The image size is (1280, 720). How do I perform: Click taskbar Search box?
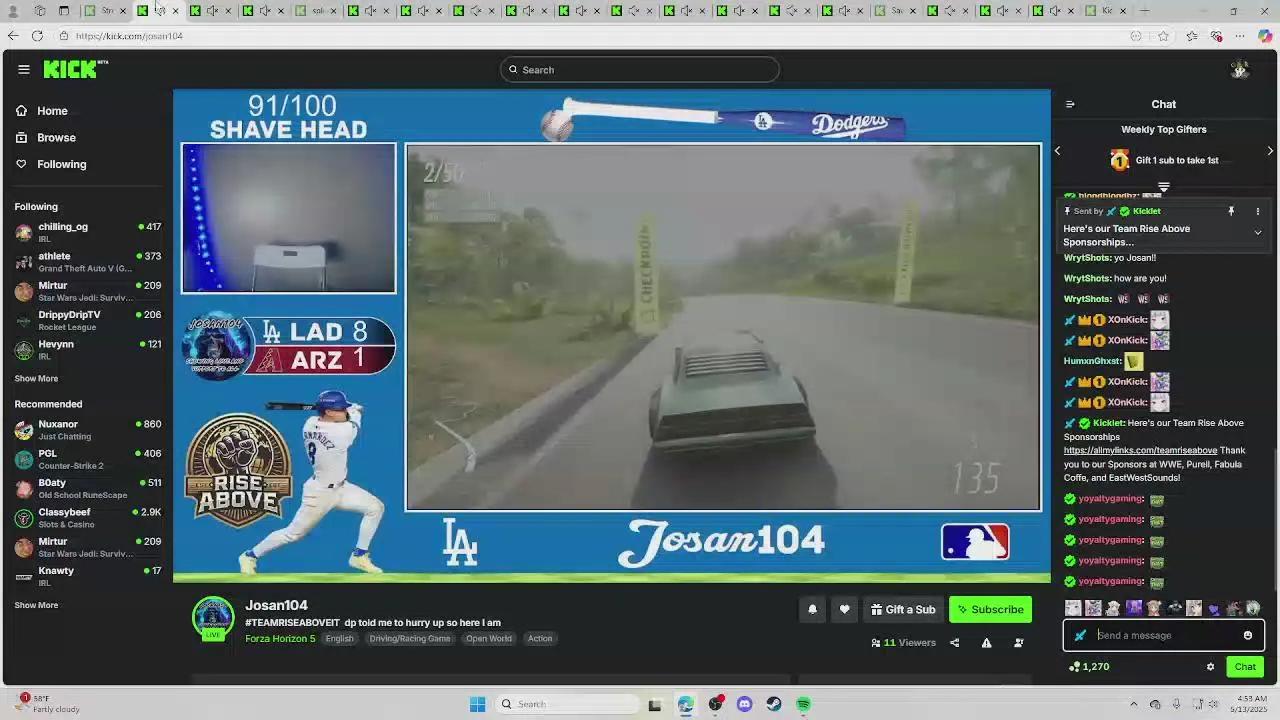pyautogui.click(x=567, y=704)
